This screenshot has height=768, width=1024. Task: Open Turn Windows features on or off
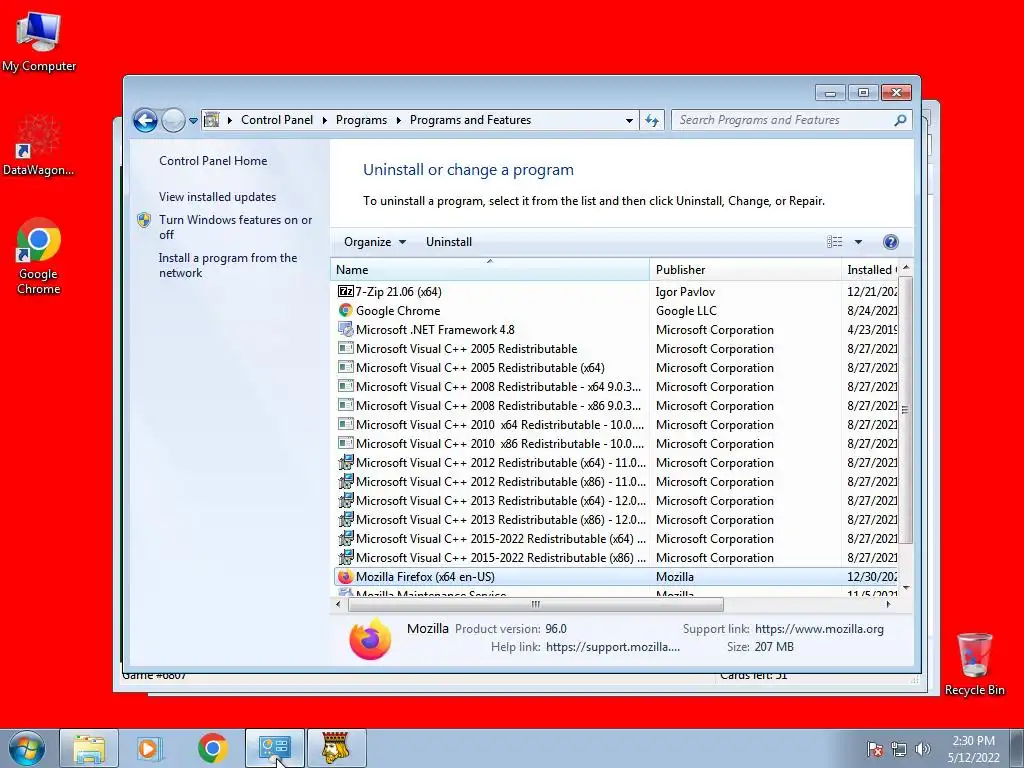click(236, 227)
